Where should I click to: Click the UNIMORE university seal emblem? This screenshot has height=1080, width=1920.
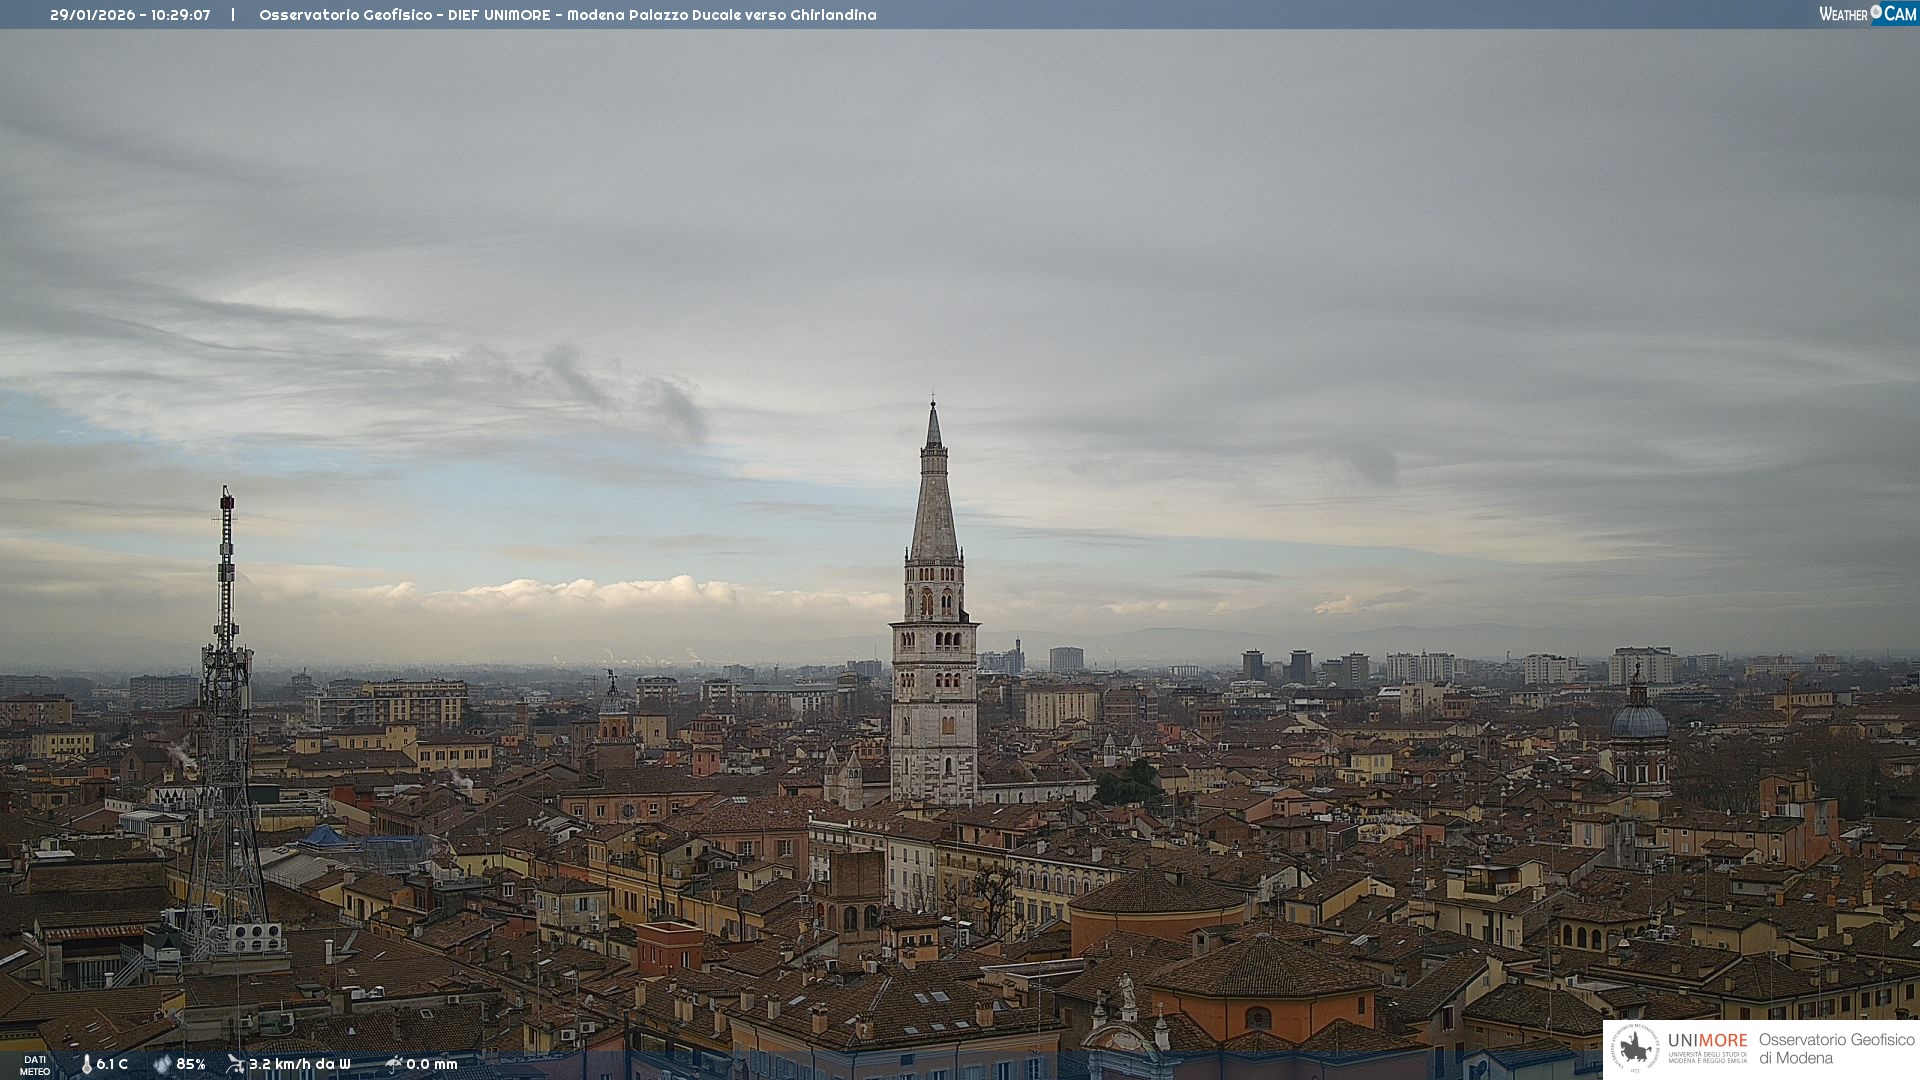1635,1048
